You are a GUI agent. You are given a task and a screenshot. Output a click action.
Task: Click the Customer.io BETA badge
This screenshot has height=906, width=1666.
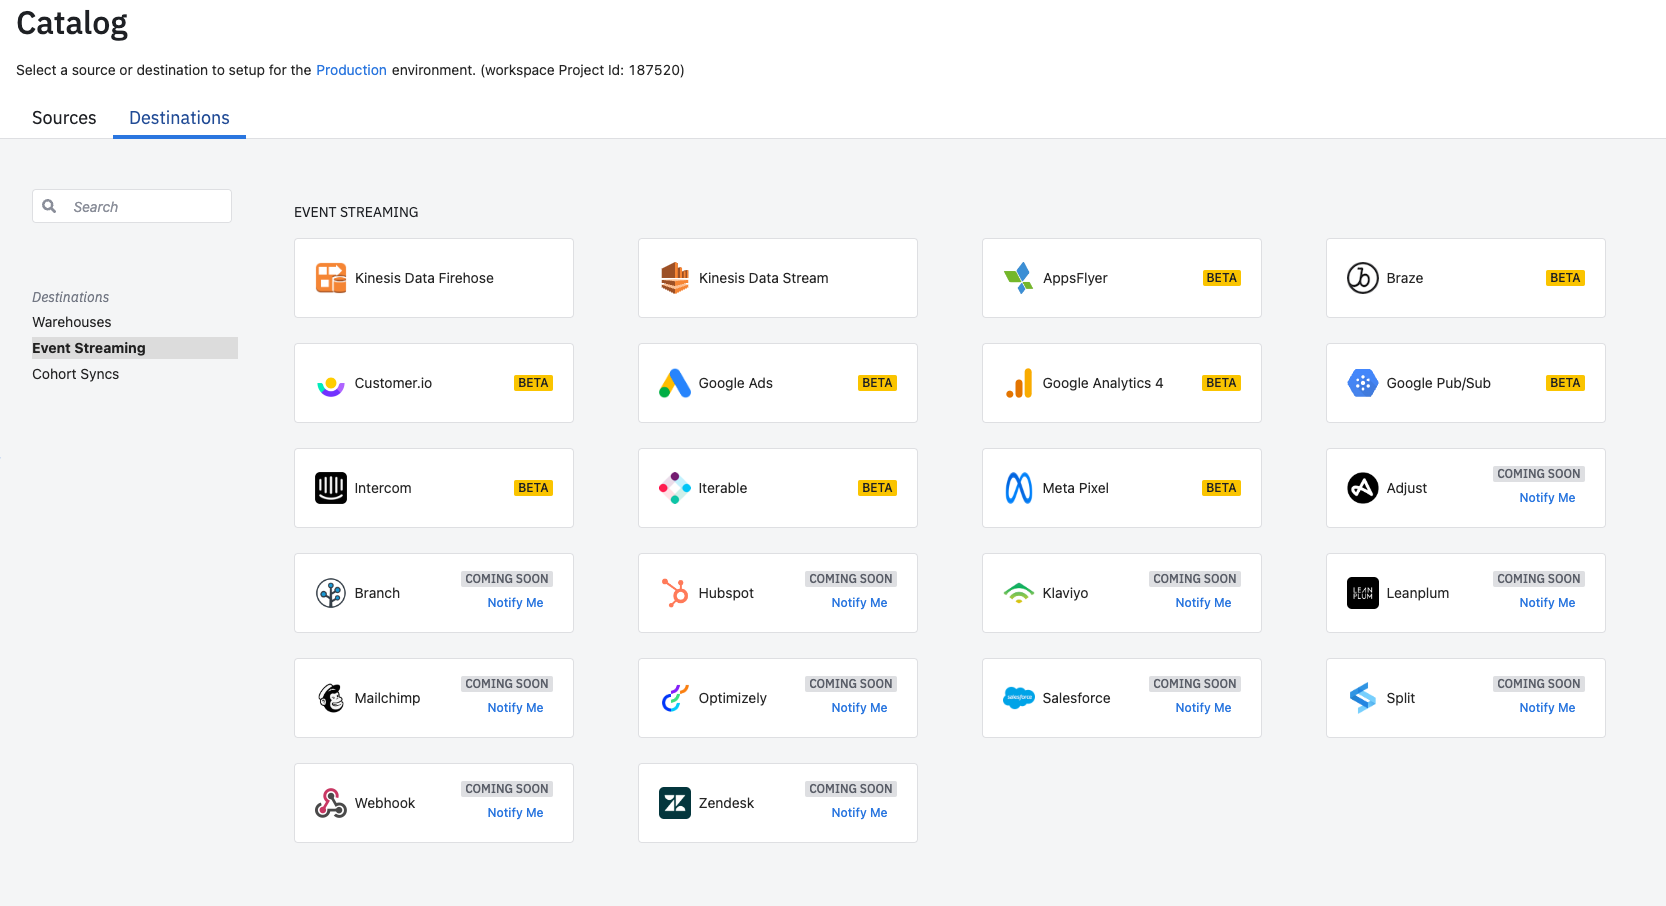coord(533,383)
